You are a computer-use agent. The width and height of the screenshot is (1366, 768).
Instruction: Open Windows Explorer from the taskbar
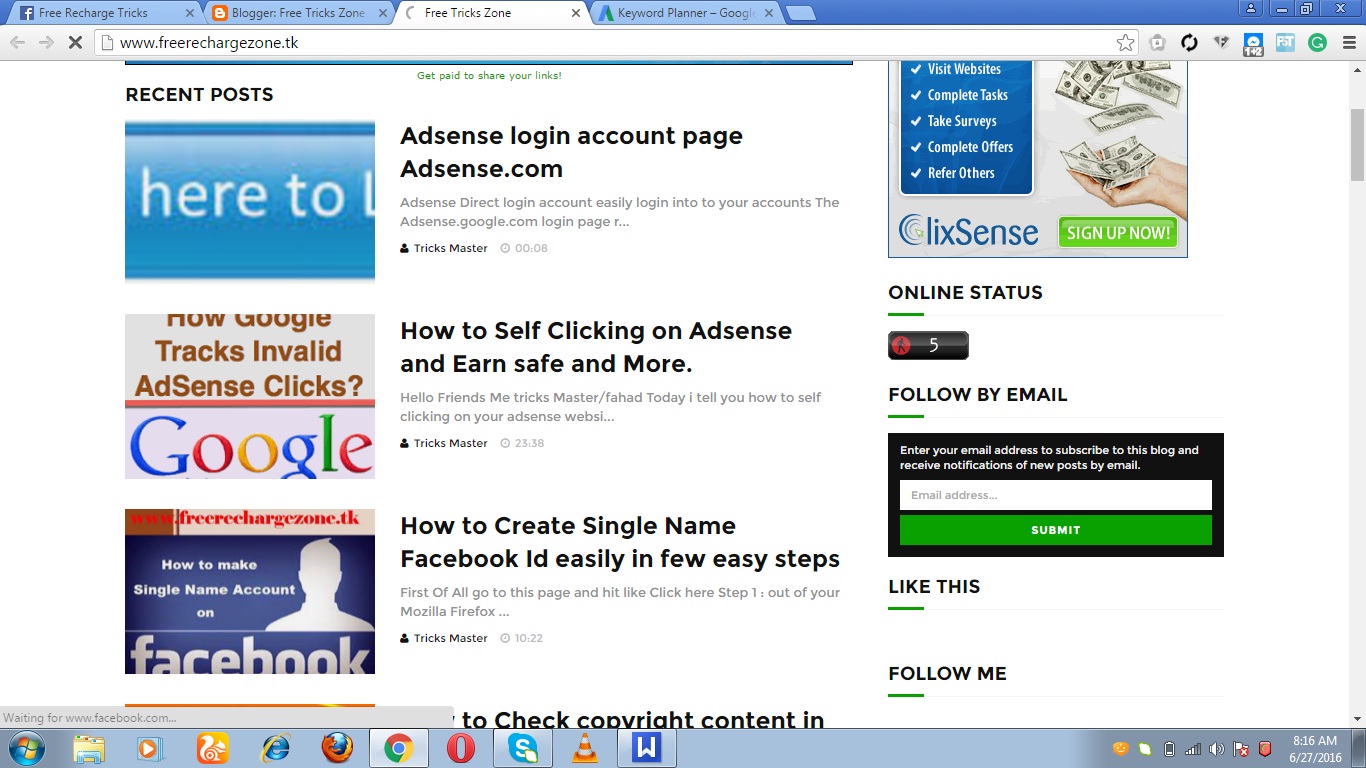tap(89, 748)
